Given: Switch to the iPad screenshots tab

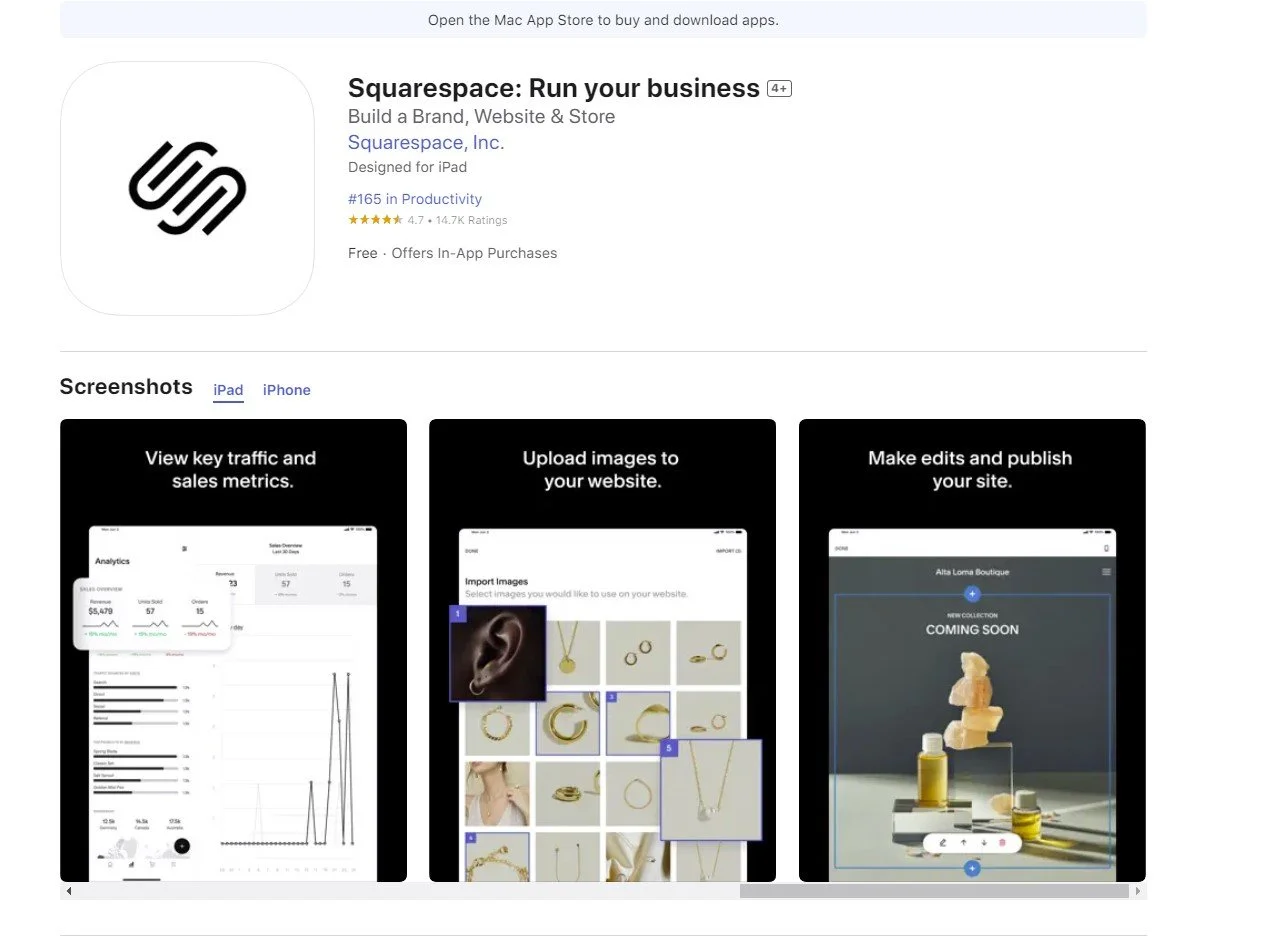Looking at the screenshot, I should pos(228,390).
